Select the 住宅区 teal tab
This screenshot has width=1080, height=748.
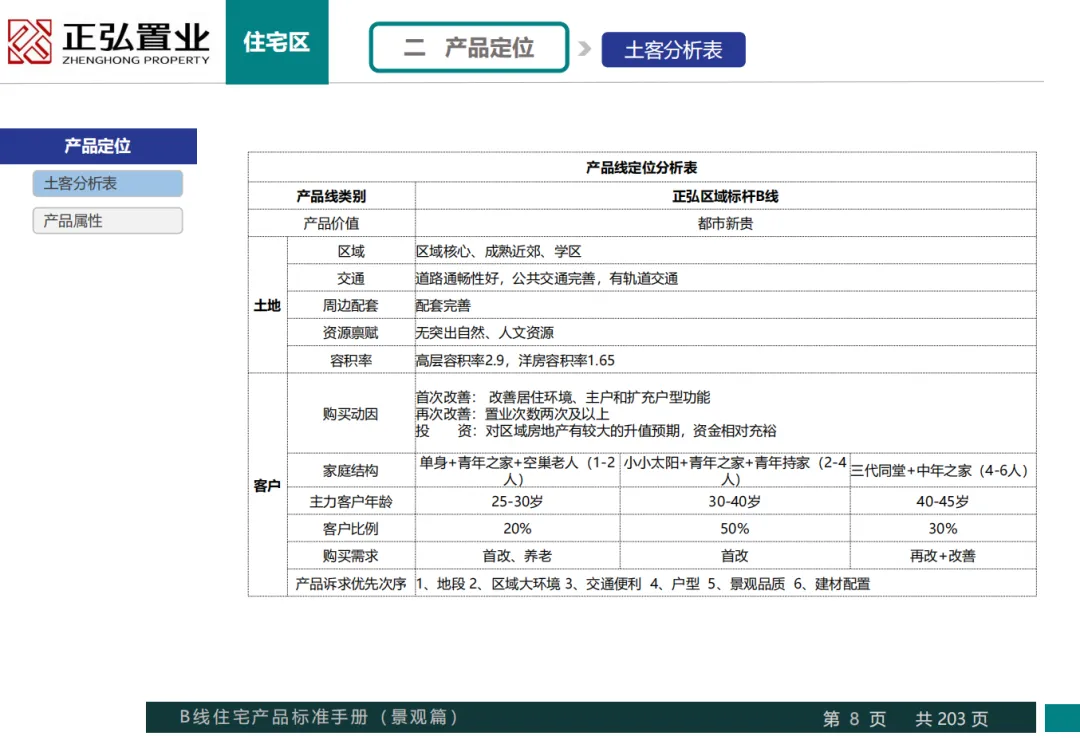point(277,42)
